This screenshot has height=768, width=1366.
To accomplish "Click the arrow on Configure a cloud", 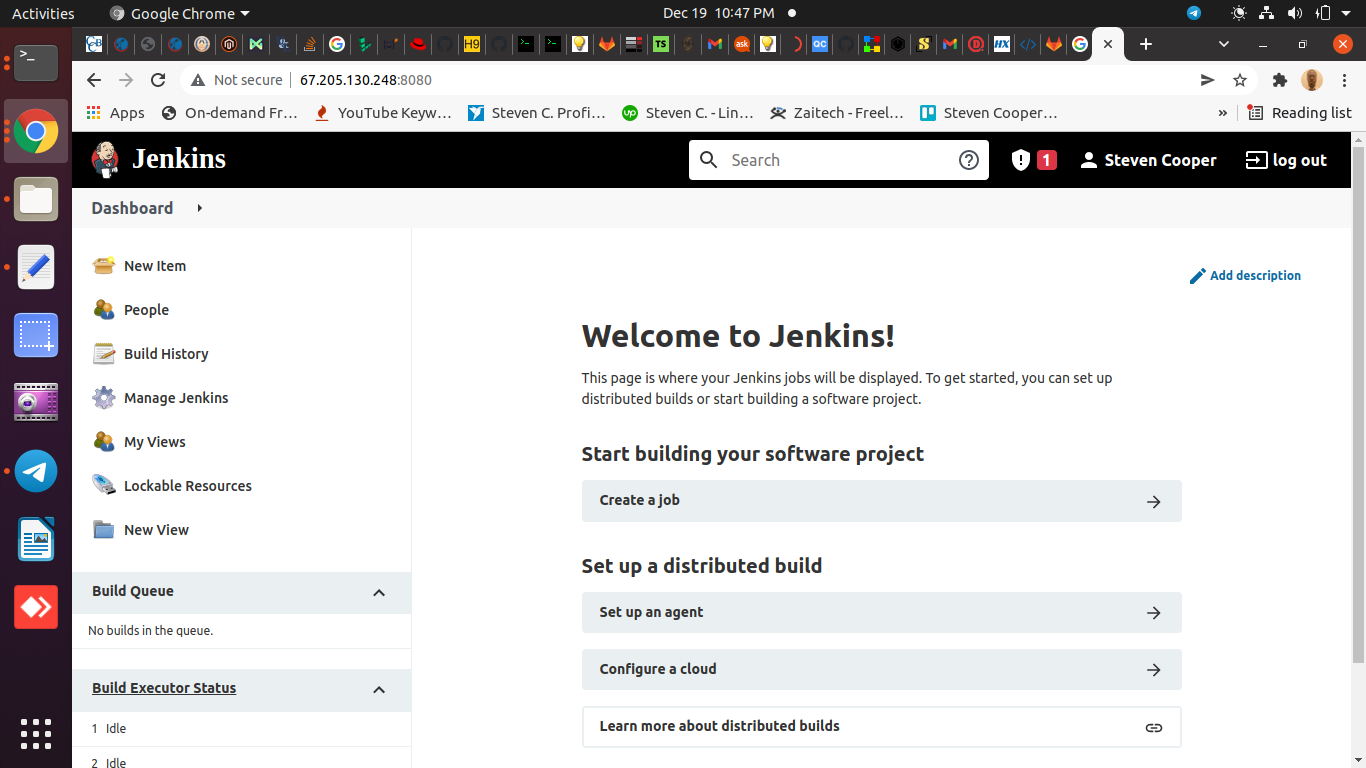I will pos(1154,670).
